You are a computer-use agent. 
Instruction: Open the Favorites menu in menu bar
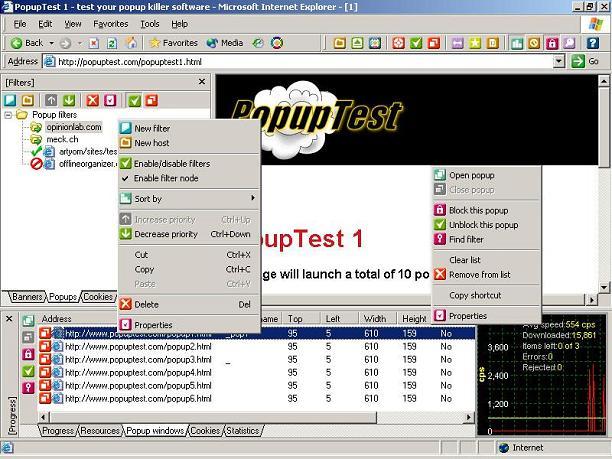tap(110, 24)
